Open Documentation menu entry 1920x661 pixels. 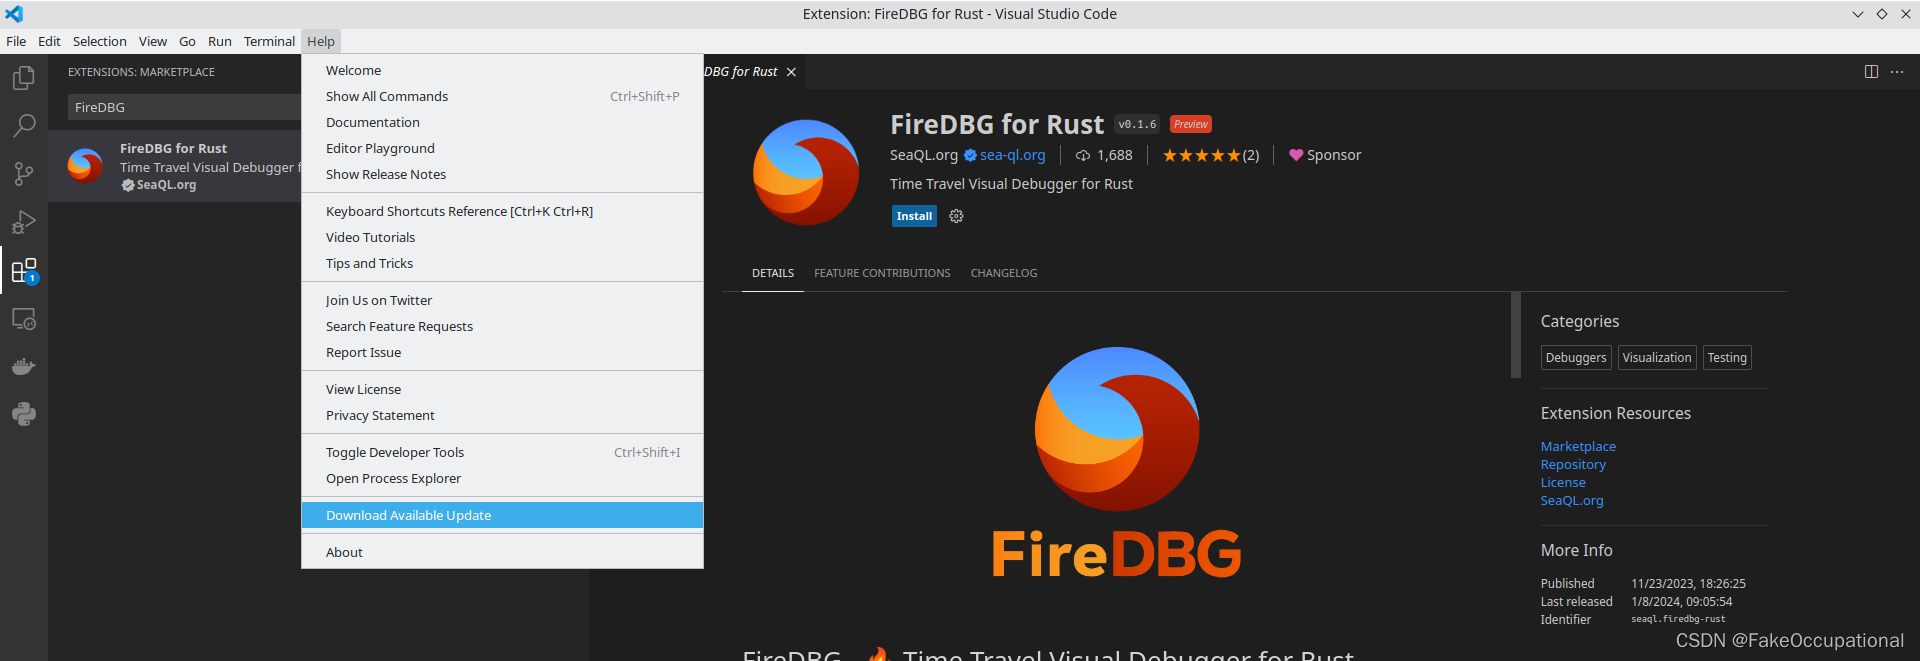click(x=502, y=122)
